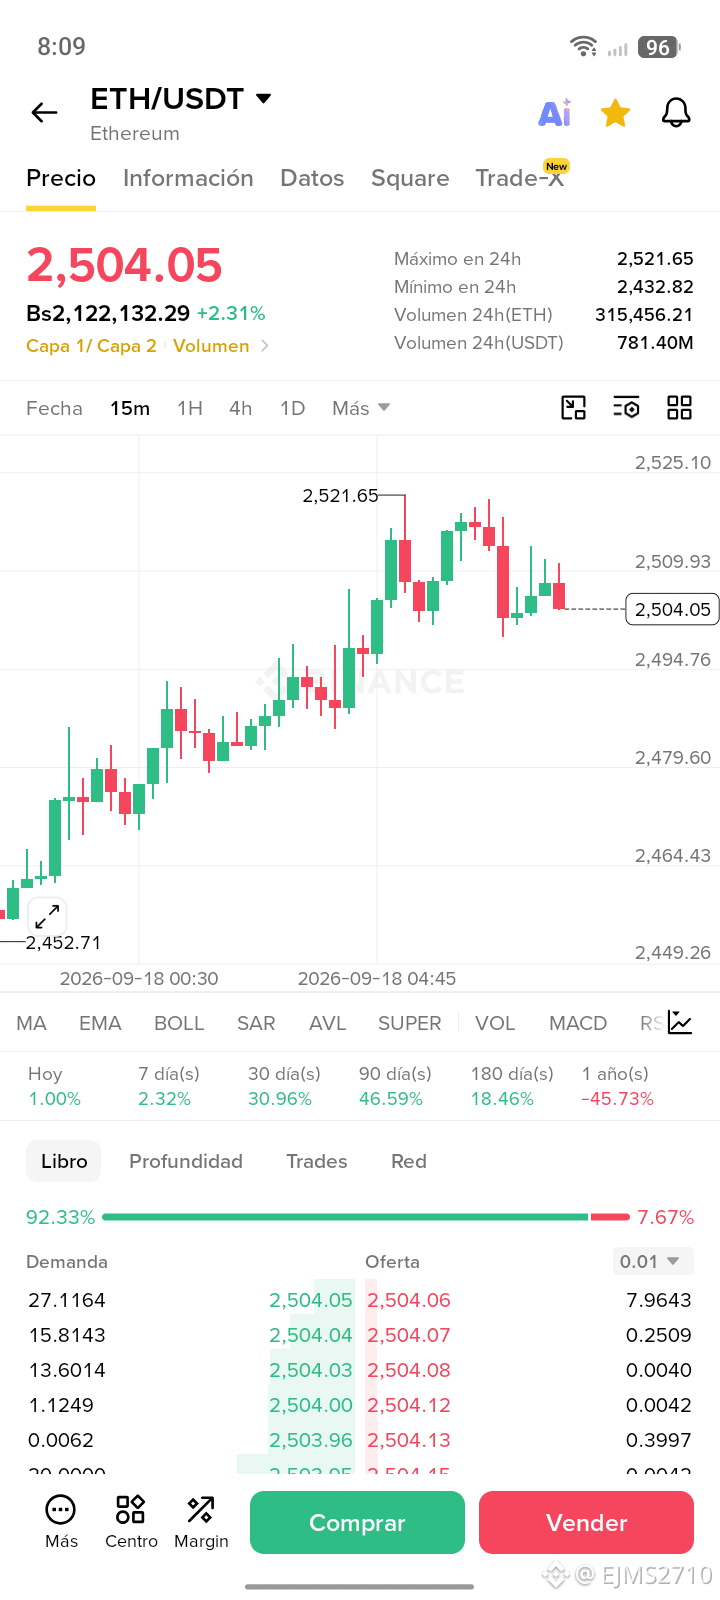Screen dimensions: 720x1600
Task: Toggle the favorite star icon
Action: [x=615, y=113]
